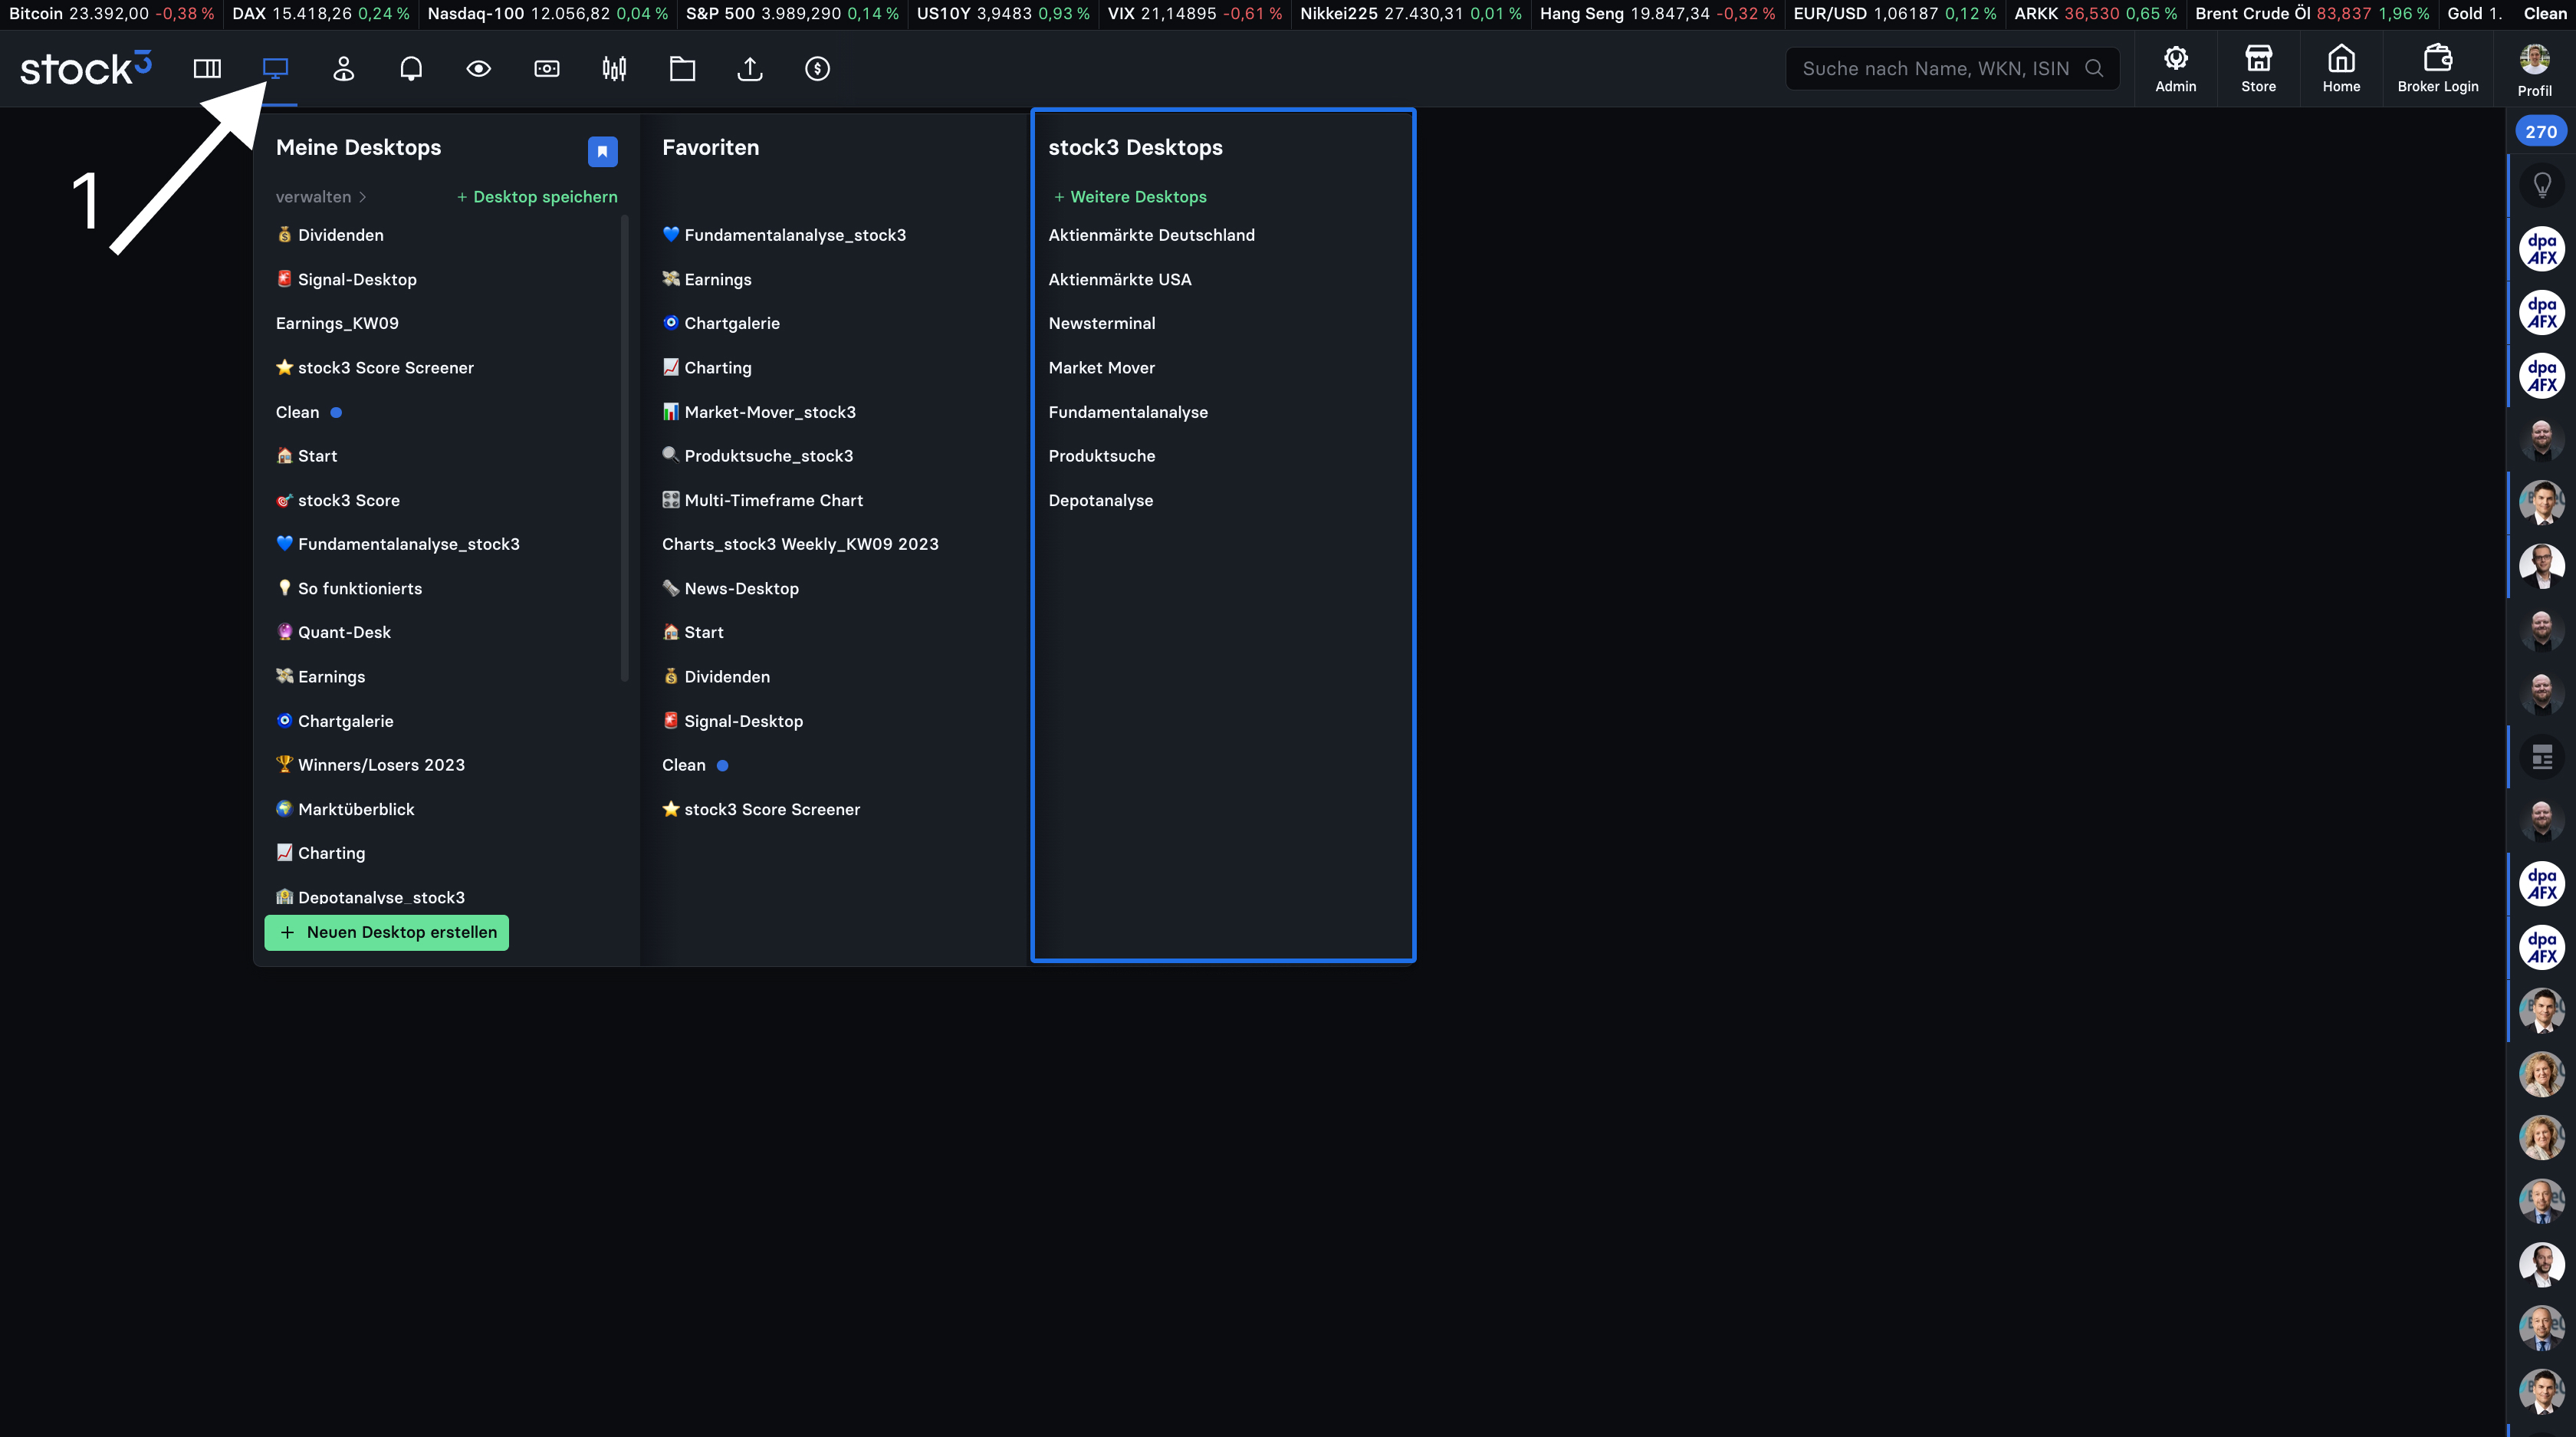The height and width of the screenshot is (1437, 2576).
Task: Open News-Desktop favorite
Action: [730, 588]
